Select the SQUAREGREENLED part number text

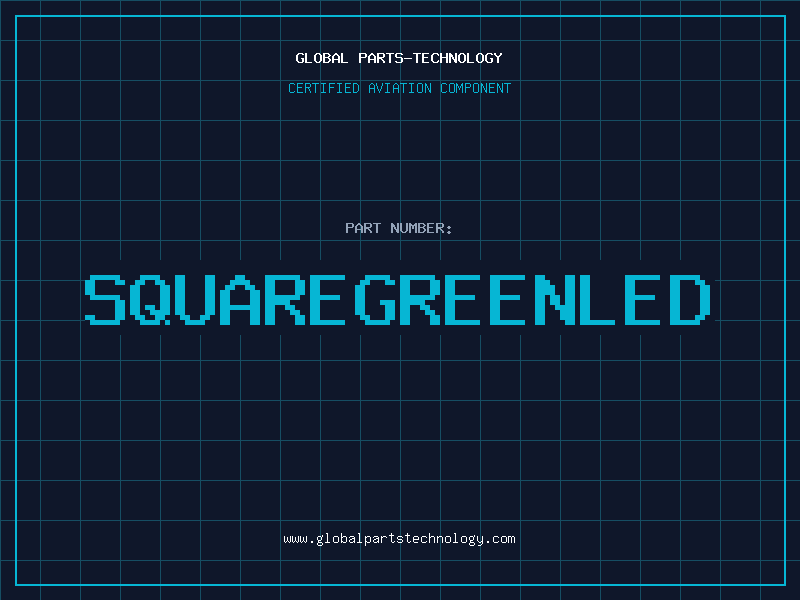coord(397,300)
